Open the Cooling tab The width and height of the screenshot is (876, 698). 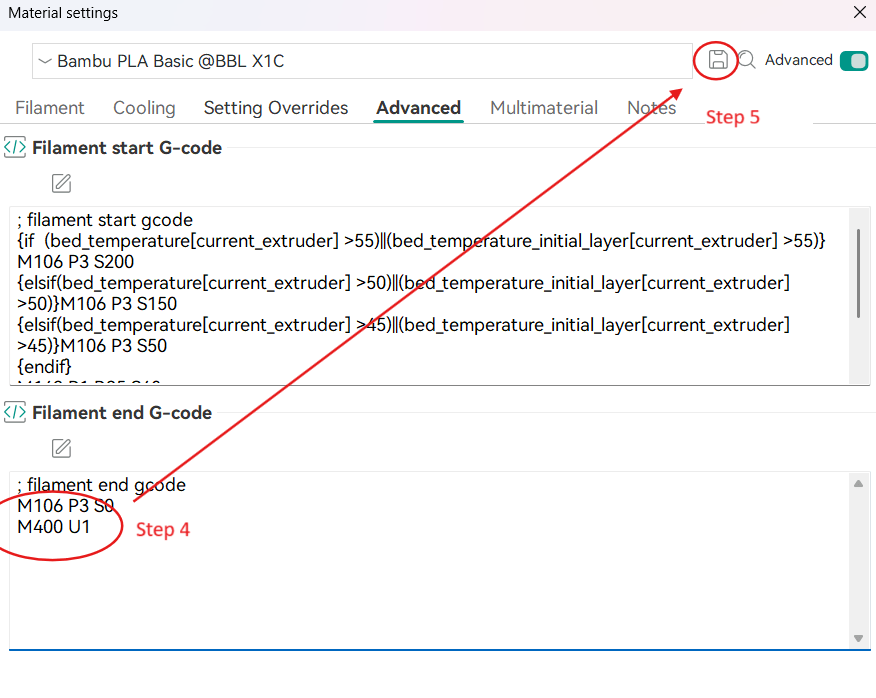(144, 108)
